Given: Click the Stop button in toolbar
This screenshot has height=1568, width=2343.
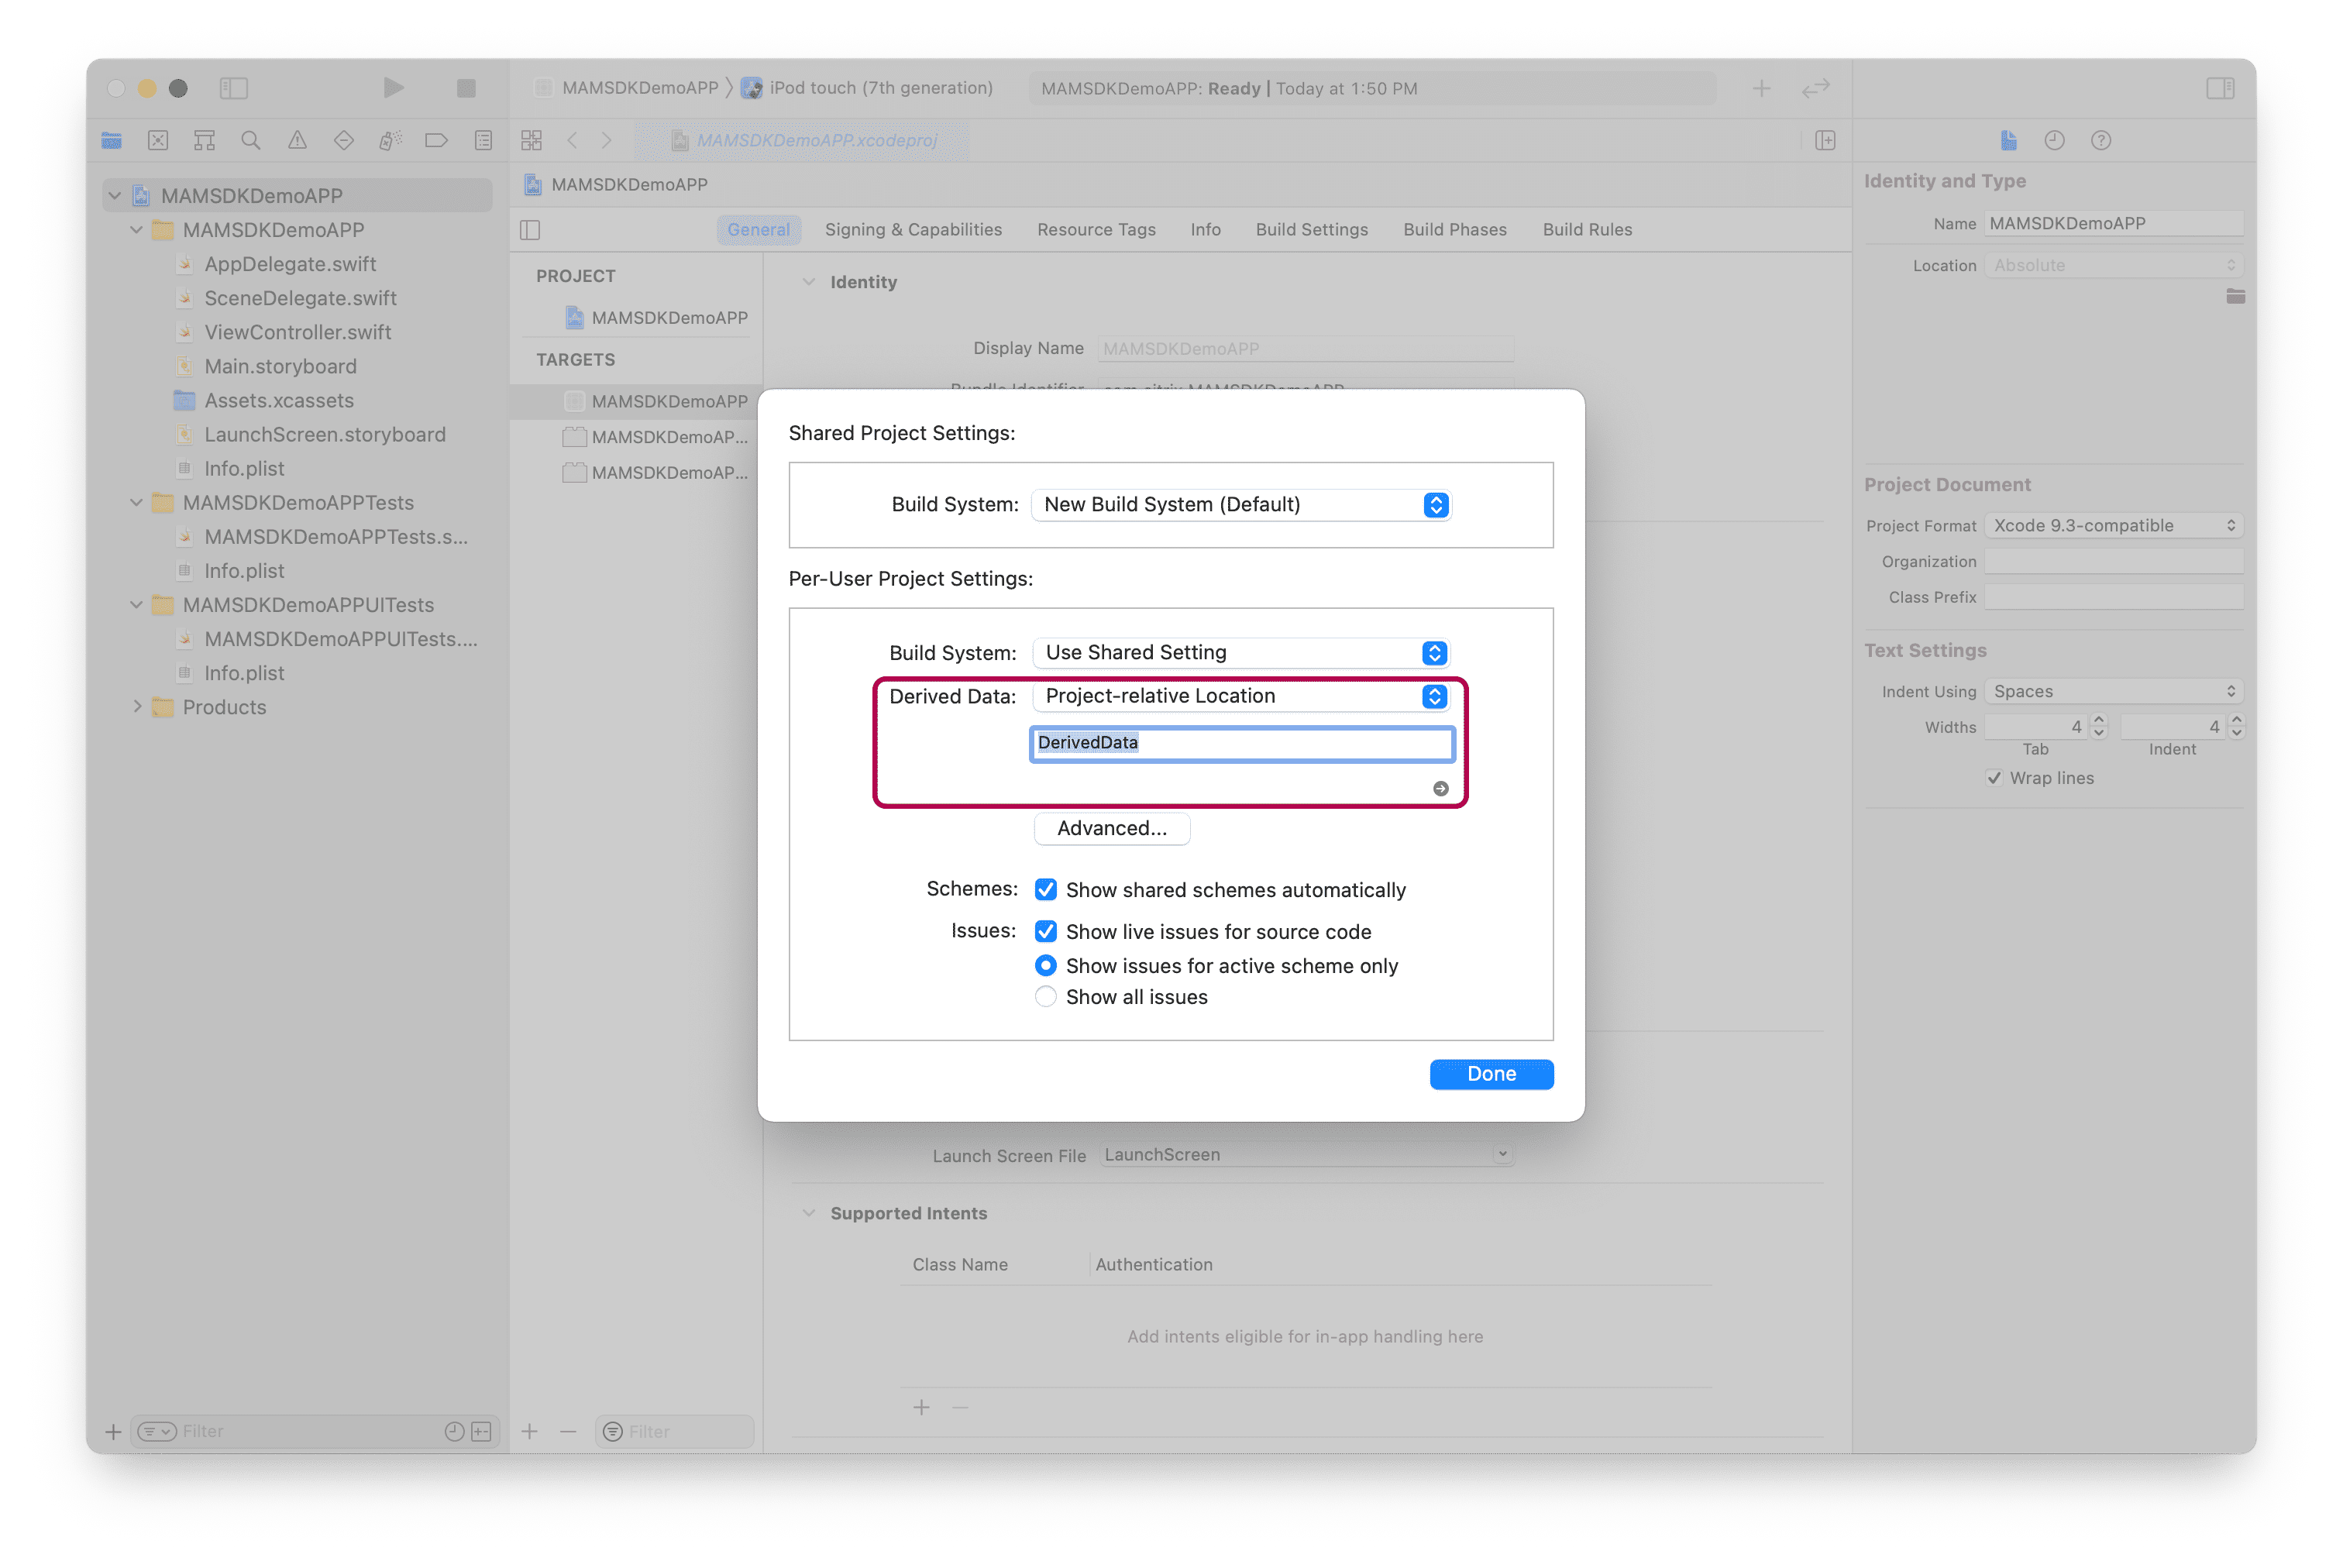Looking at the screenshot, I should pyautogui.click(x=466, y=88).
